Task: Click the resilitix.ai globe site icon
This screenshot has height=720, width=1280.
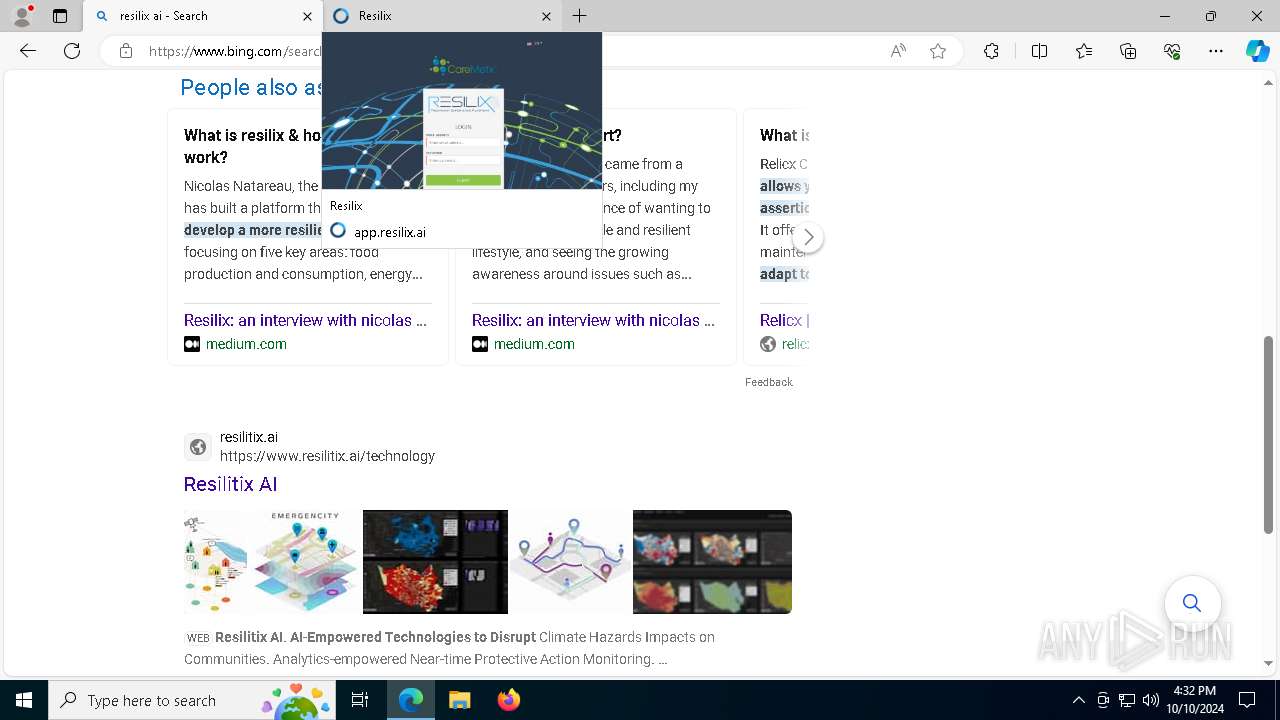Action: [x=198, y=447]
